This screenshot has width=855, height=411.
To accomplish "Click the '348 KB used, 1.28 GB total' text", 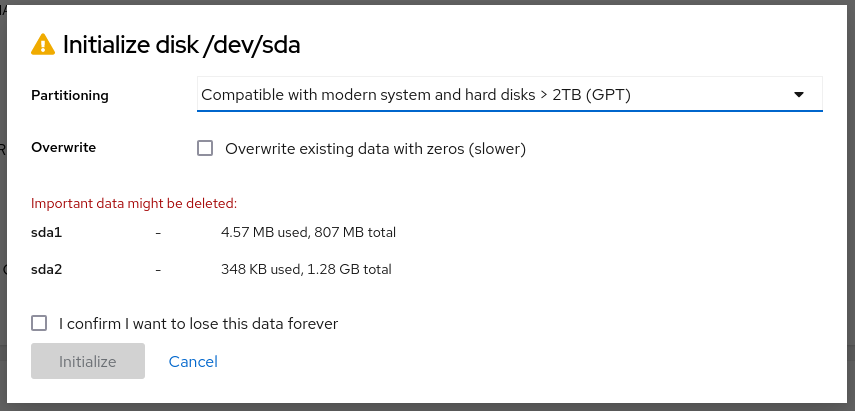I will point(306,269).
